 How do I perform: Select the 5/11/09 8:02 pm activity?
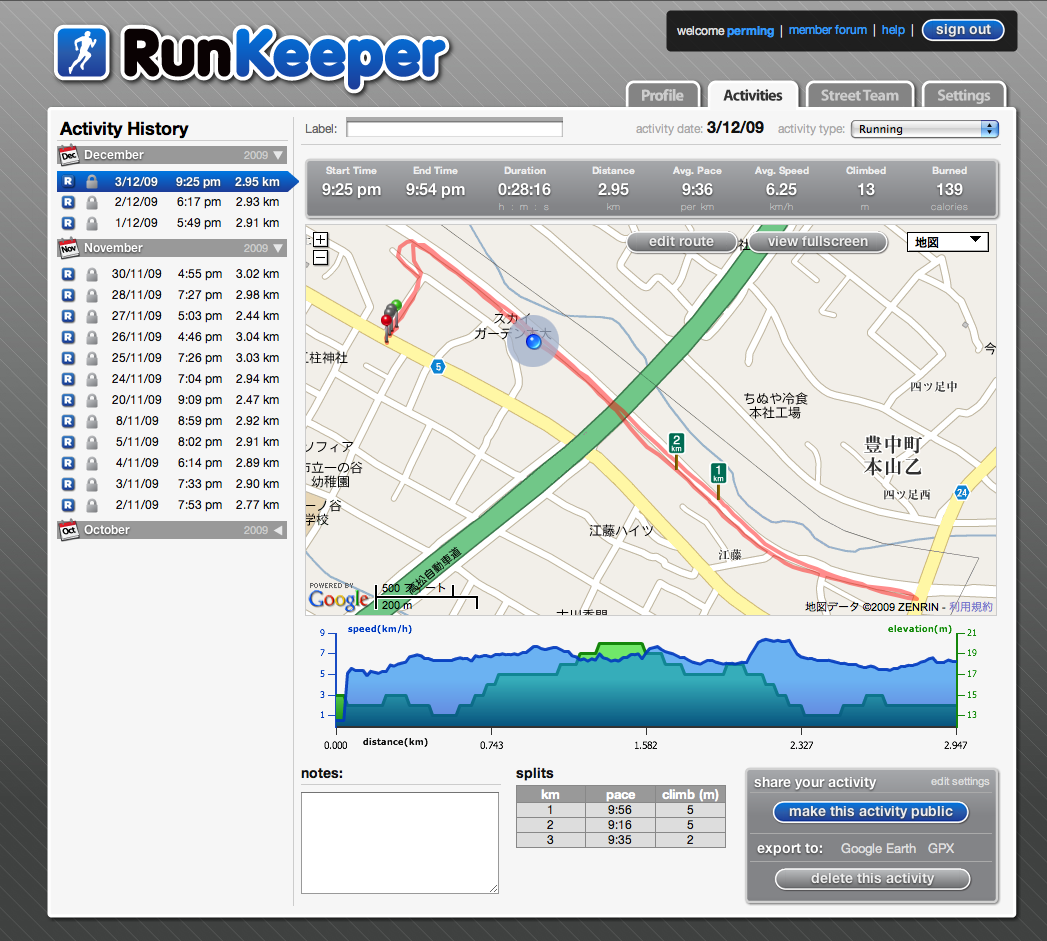[172, 442]
